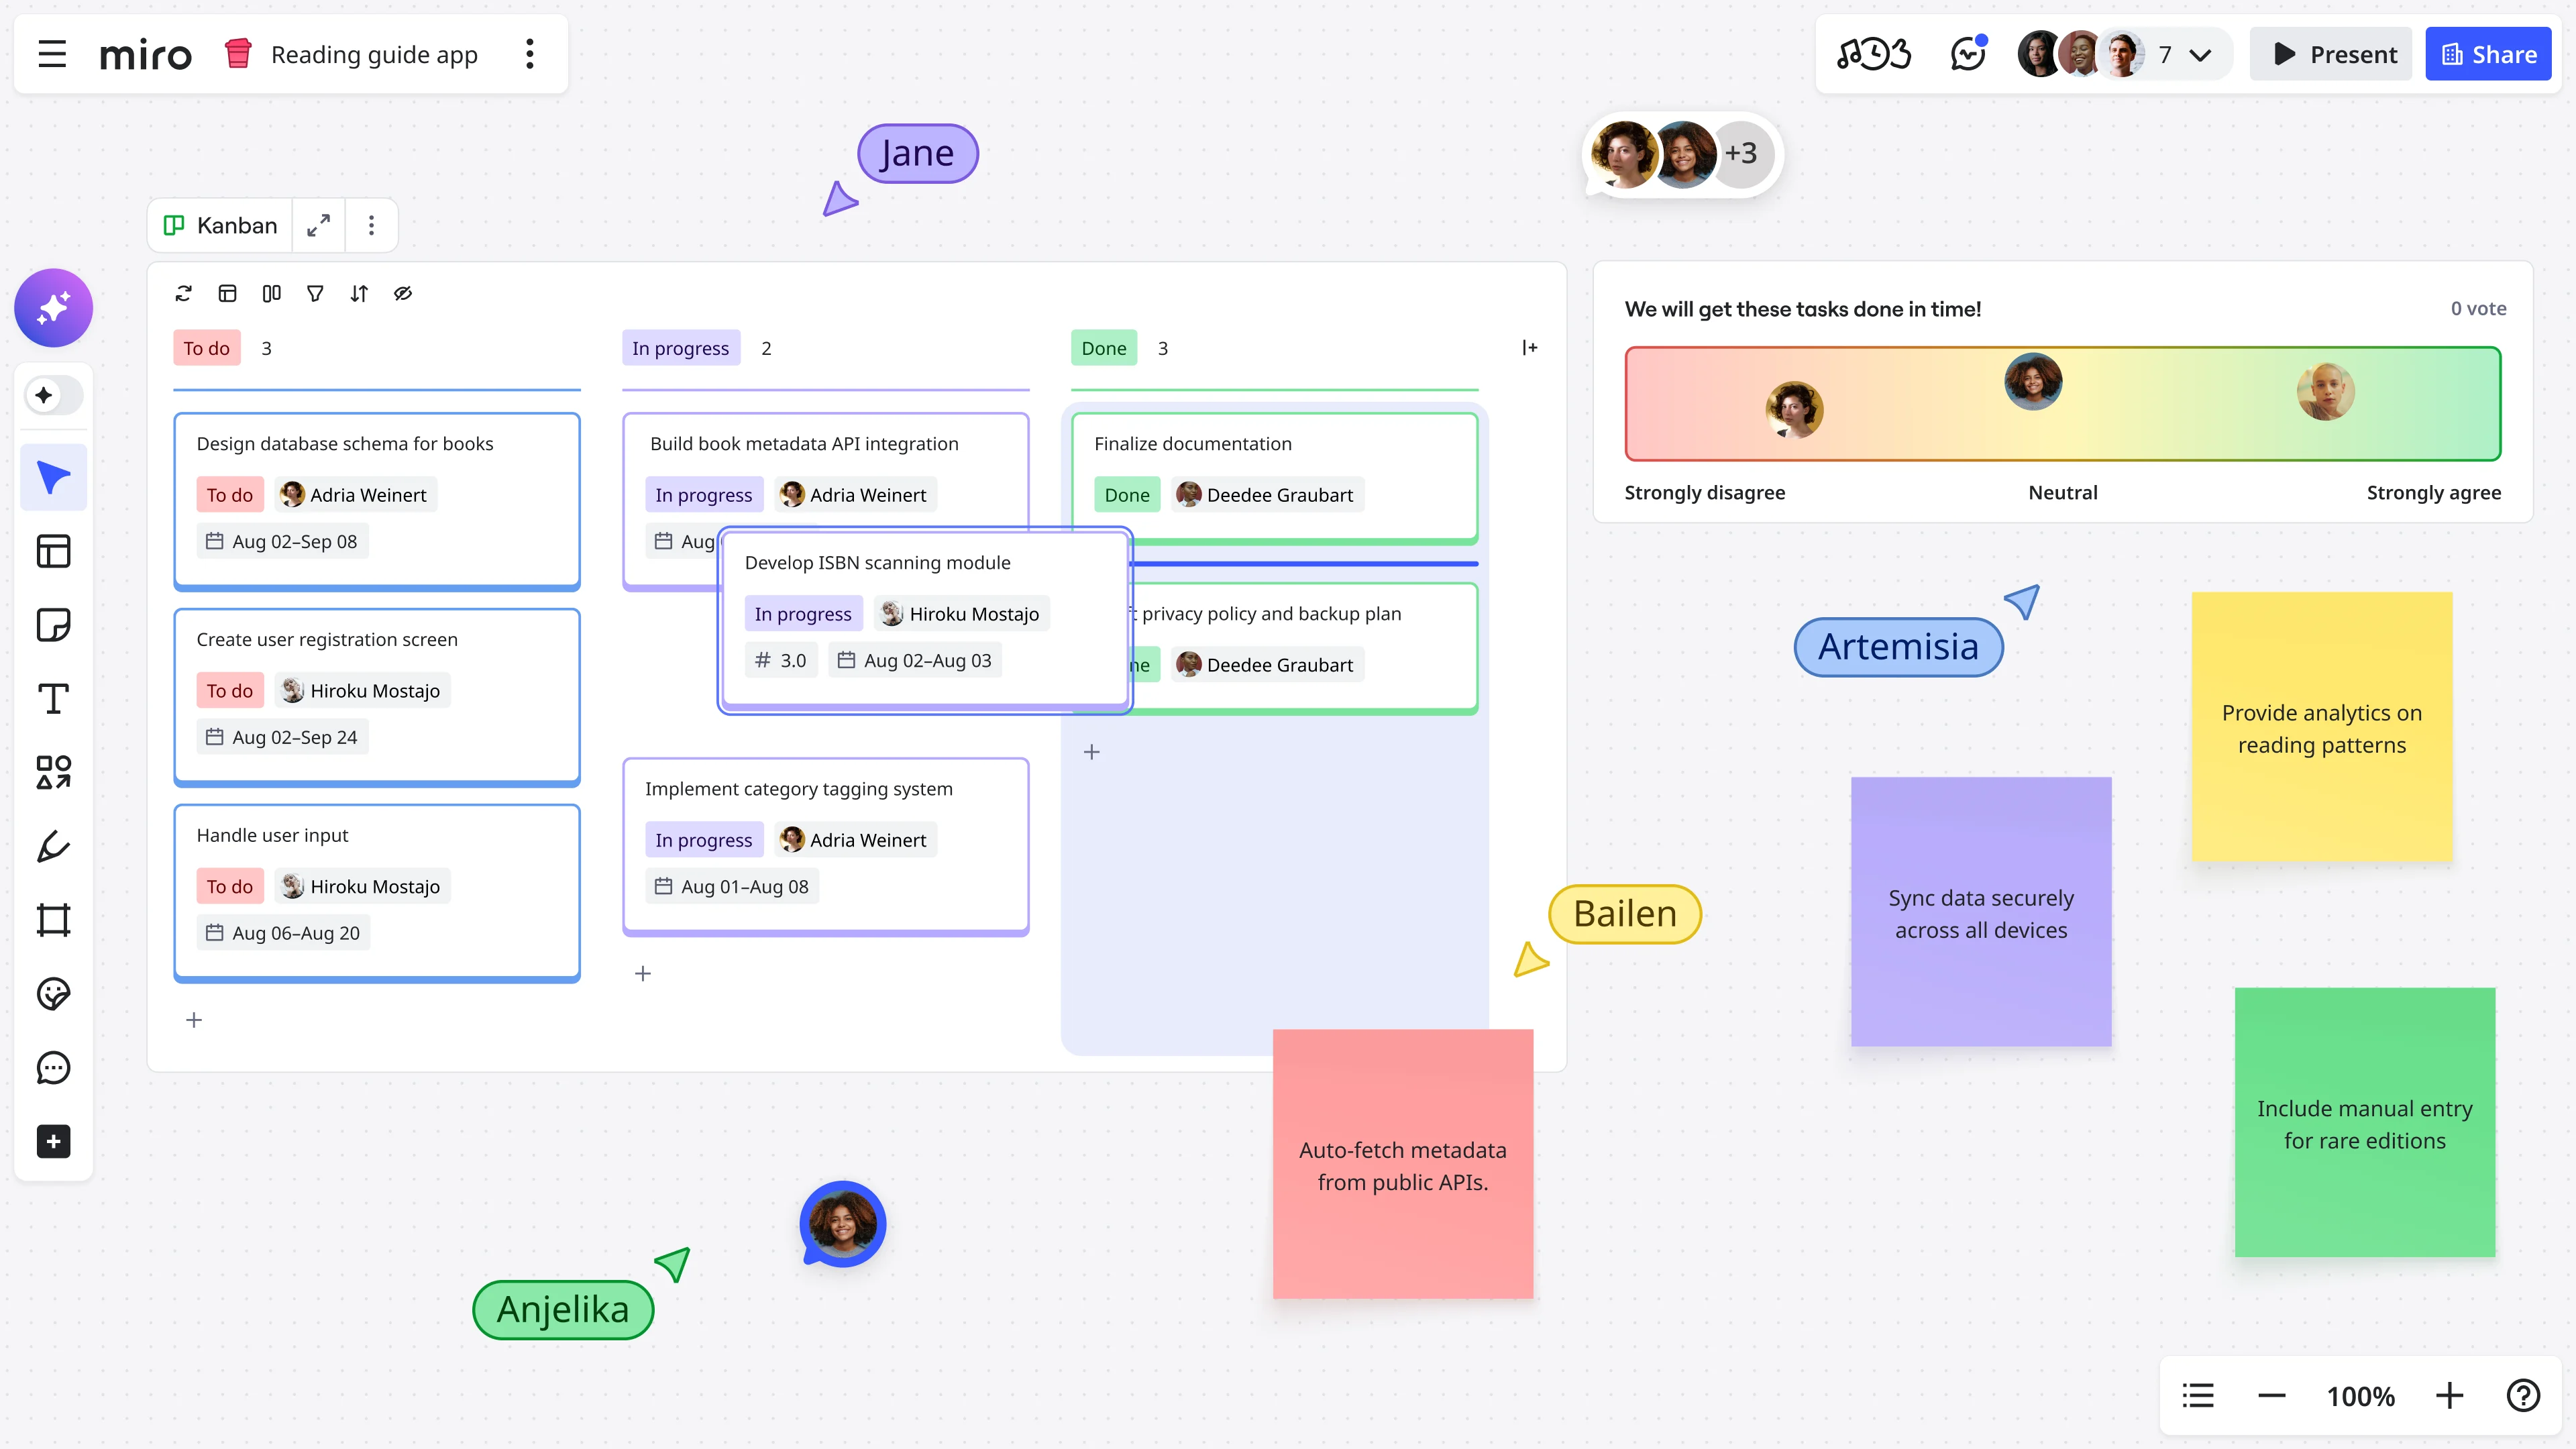Screen dimensions: 2576x1449
Task: Open Kanban widget more options menu
Action: pos(371,226)
